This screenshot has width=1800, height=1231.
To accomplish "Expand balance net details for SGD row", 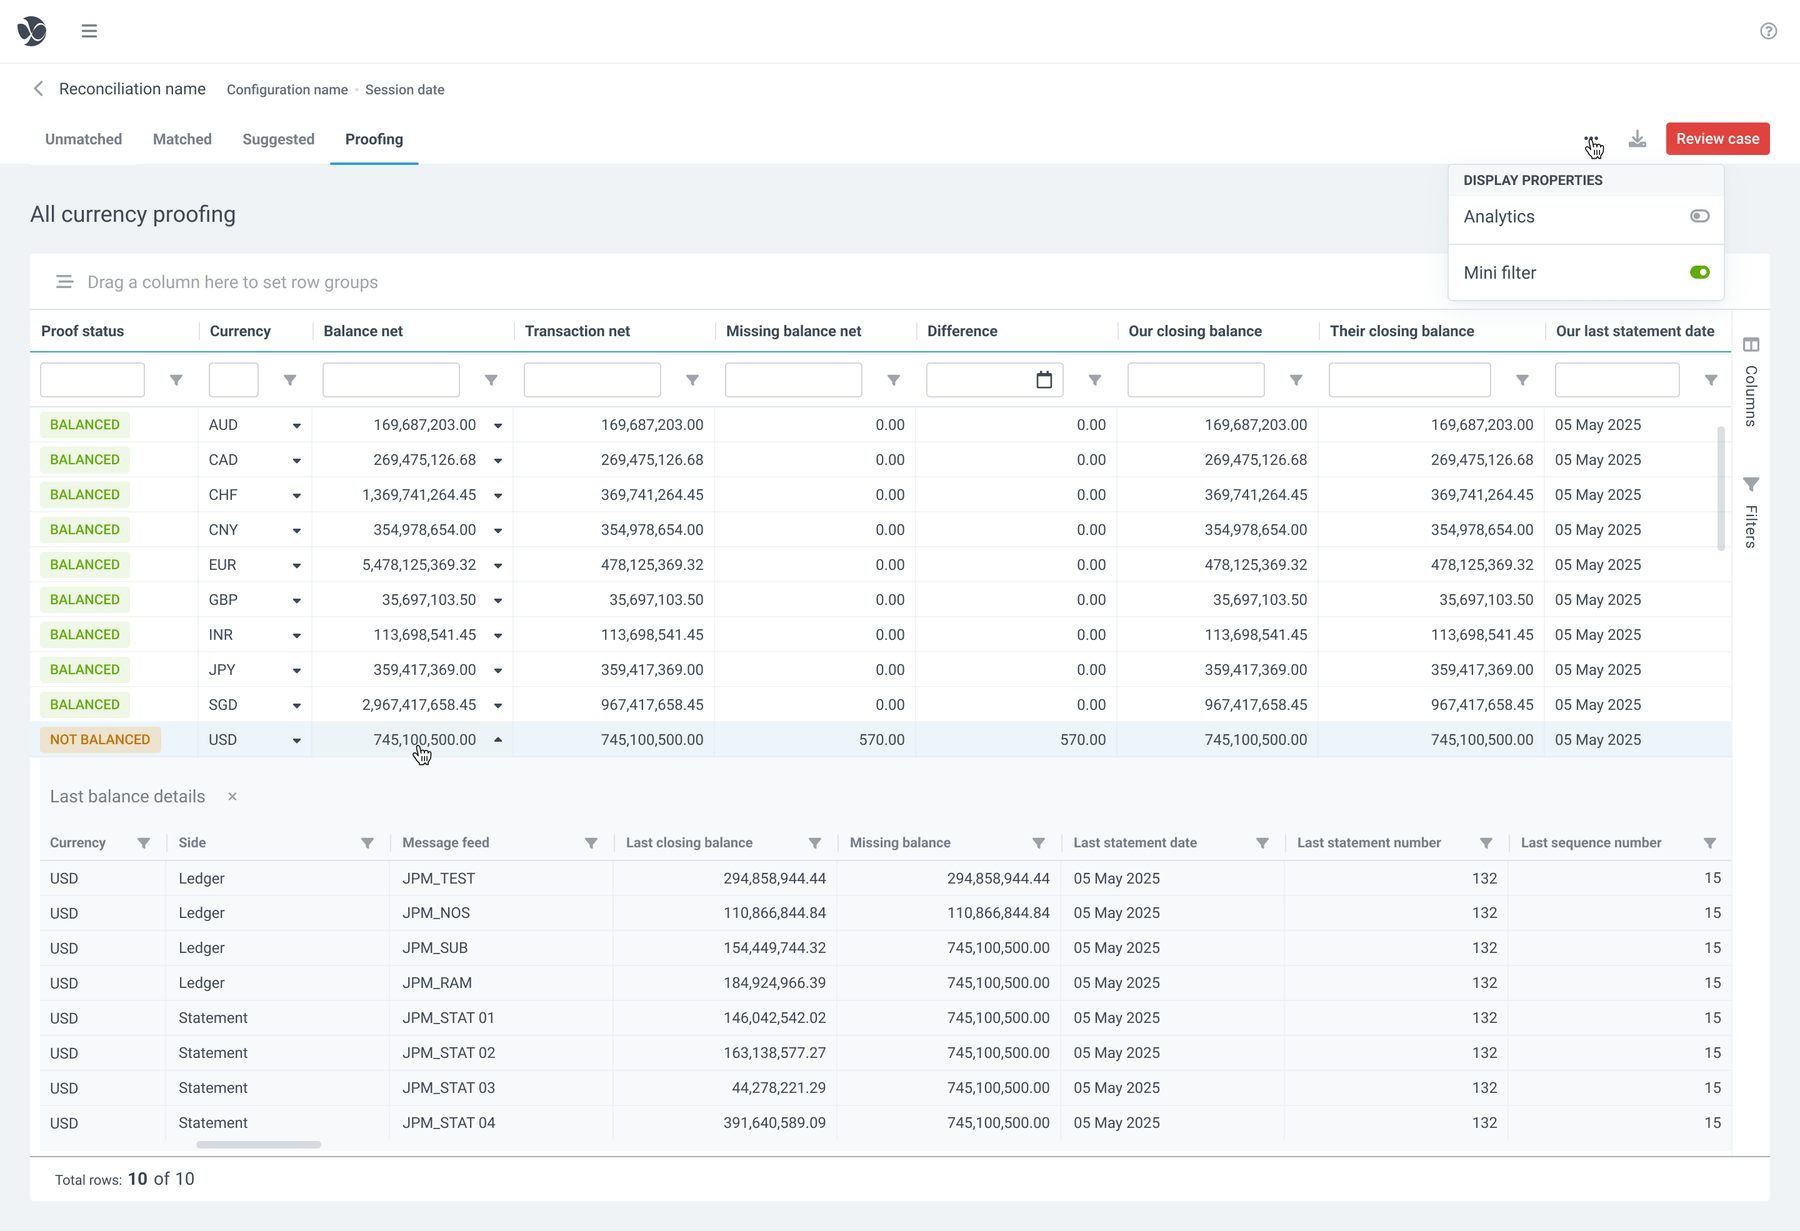I will click(498, 706).
